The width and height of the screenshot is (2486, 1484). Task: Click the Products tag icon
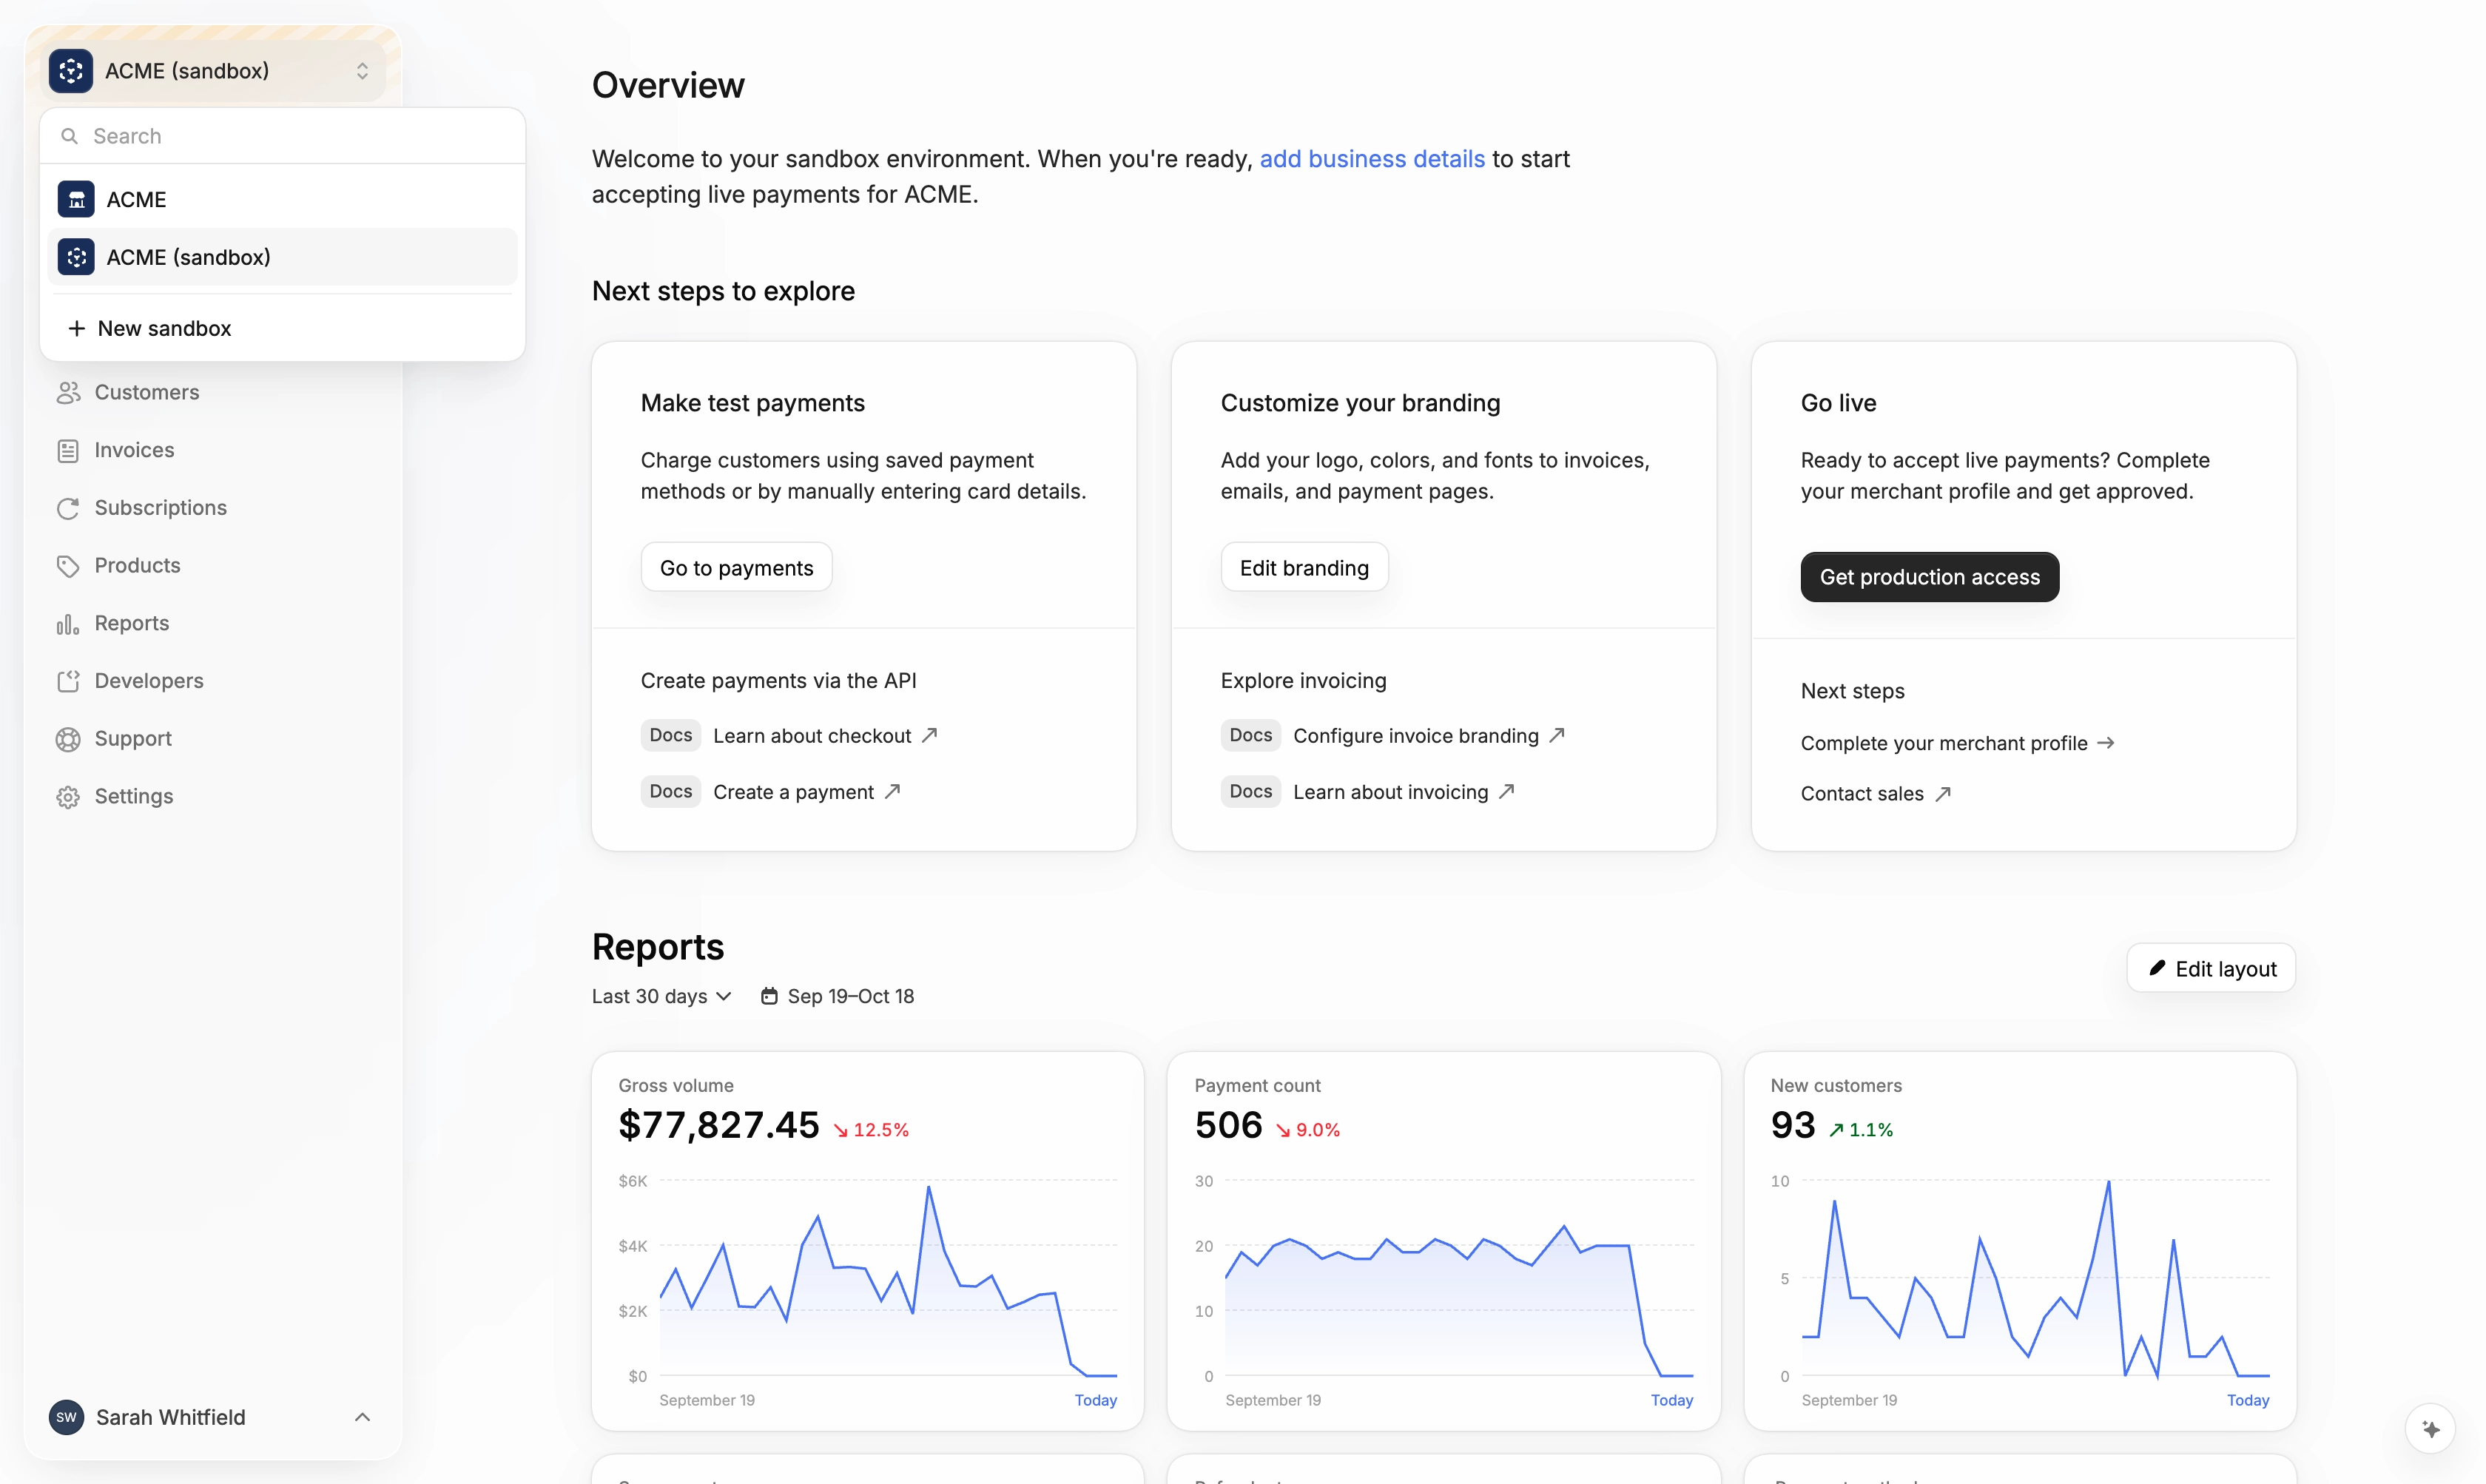pos(68,566)
